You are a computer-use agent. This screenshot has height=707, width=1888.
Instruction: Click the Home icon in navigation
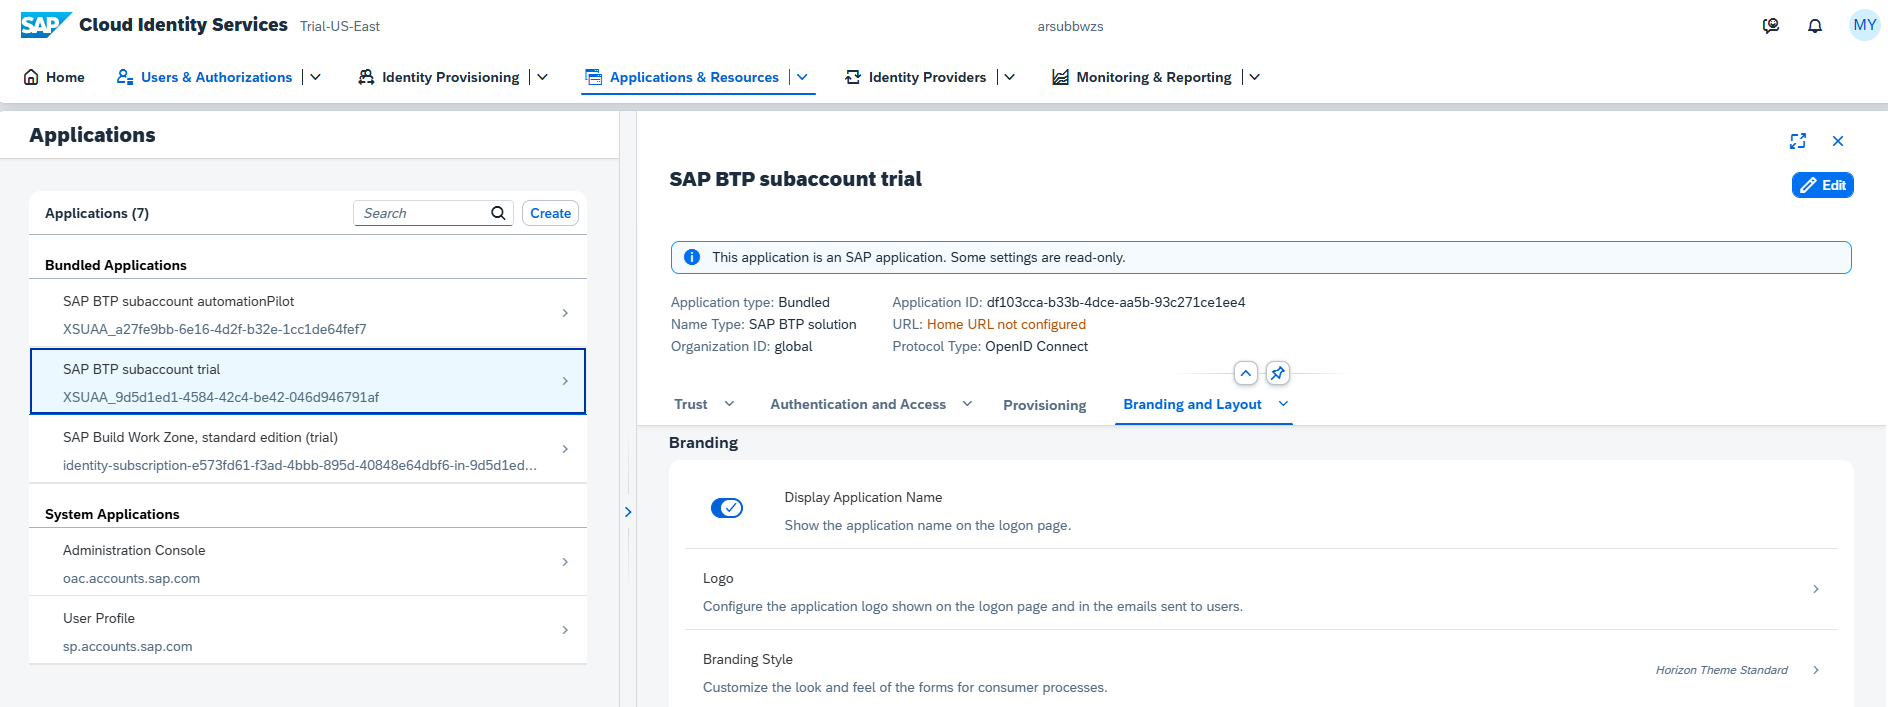(x=32, y=77)
